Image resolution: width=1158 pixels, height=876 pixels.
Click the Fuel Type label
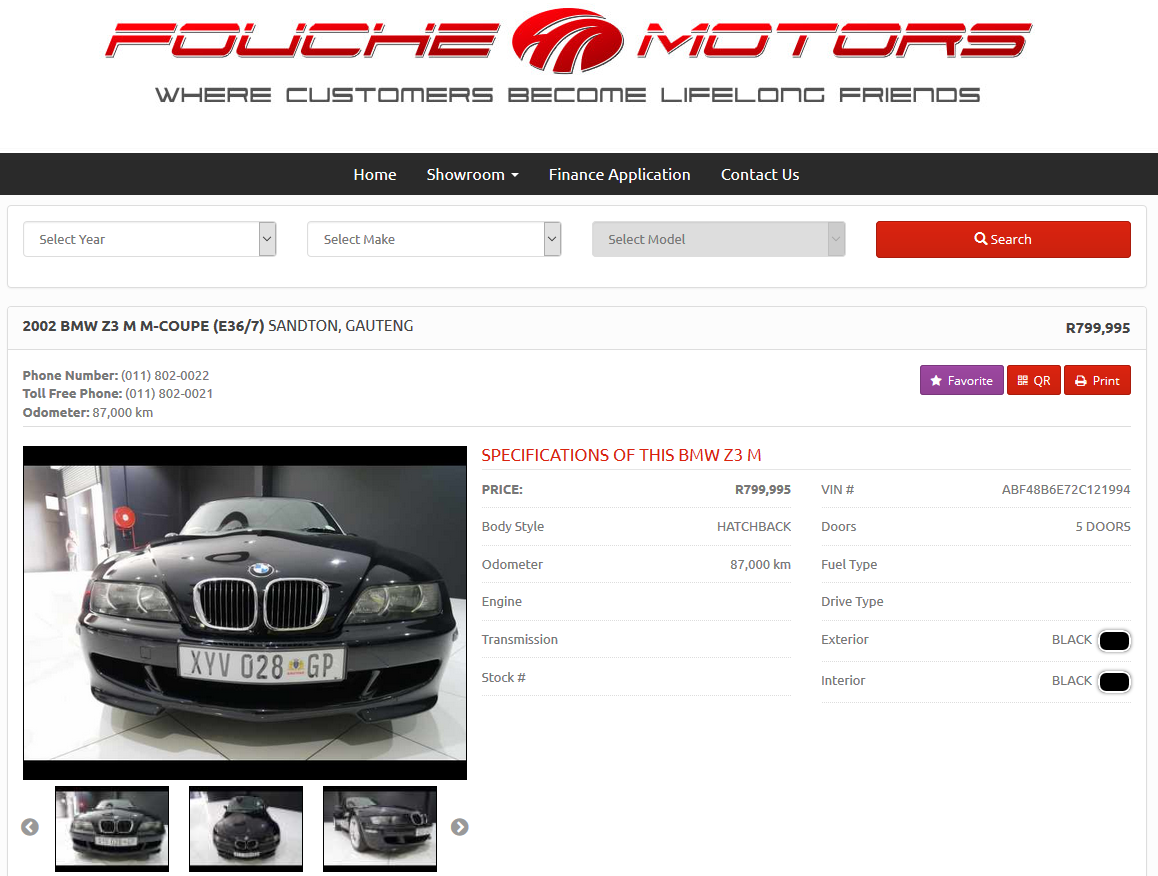pyautogui.click(x=849, y=564)
